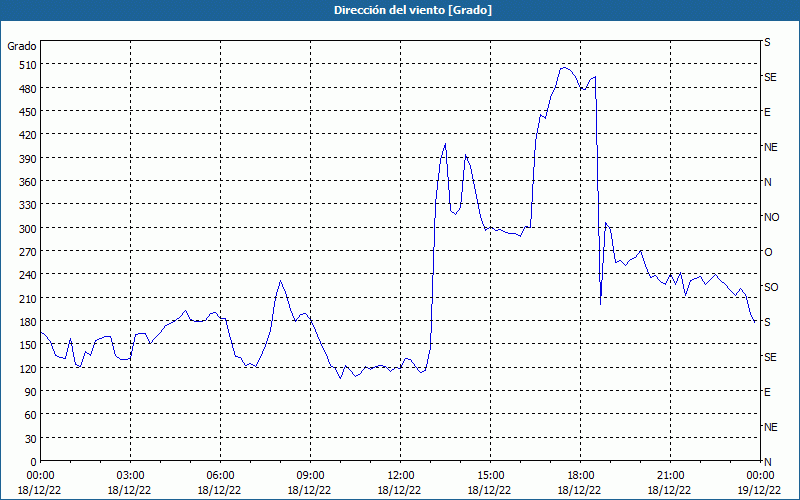The width and height of the screenshot is (800, 500).
Task: Click the 510 value on the left axis
Action: pos(28,65)
